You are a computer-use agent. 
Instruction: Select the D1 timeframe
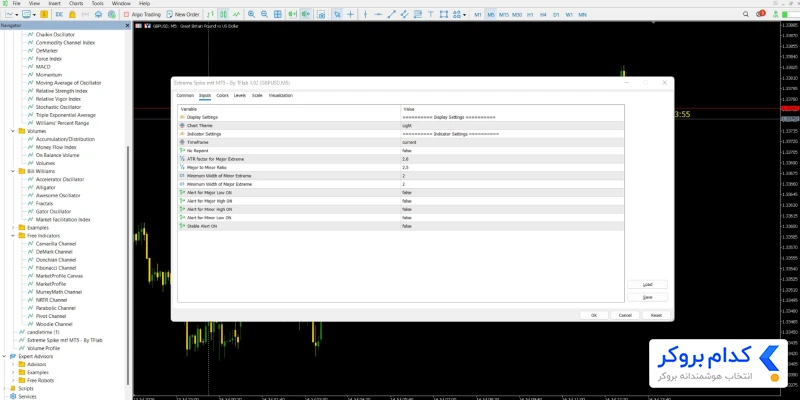(556, 15)
